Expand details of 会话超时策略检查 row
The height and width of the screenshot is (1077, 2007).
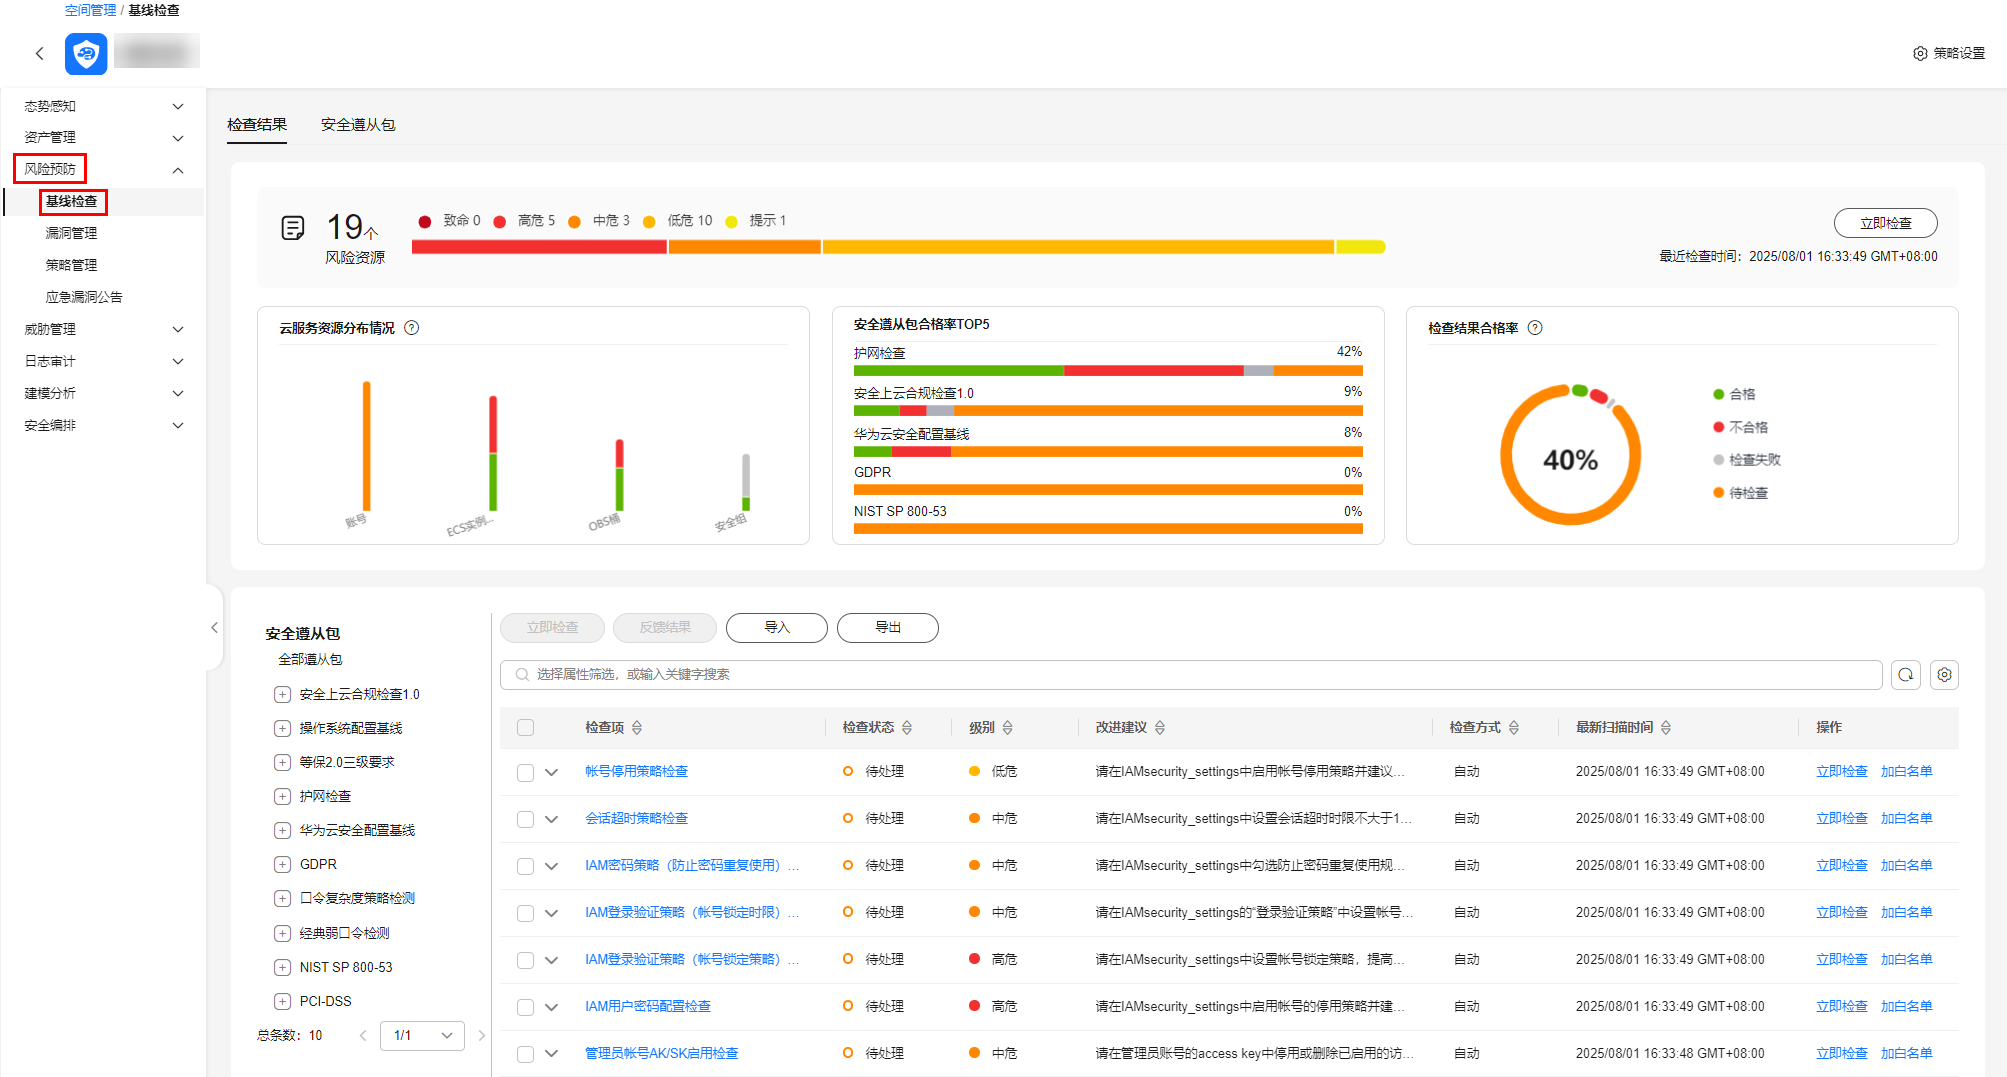tap(551, 819)
